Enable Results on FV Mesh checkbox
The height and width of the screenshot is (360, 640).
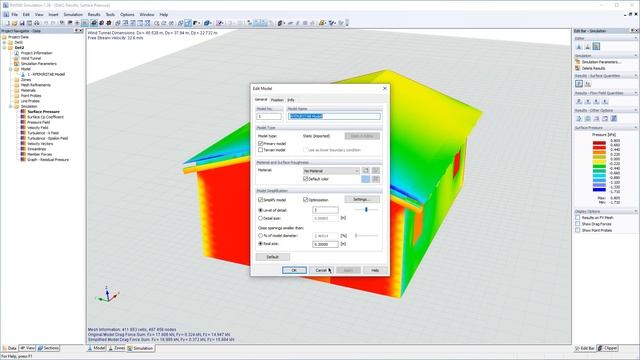pyautogui.click(x=578, y=218)
